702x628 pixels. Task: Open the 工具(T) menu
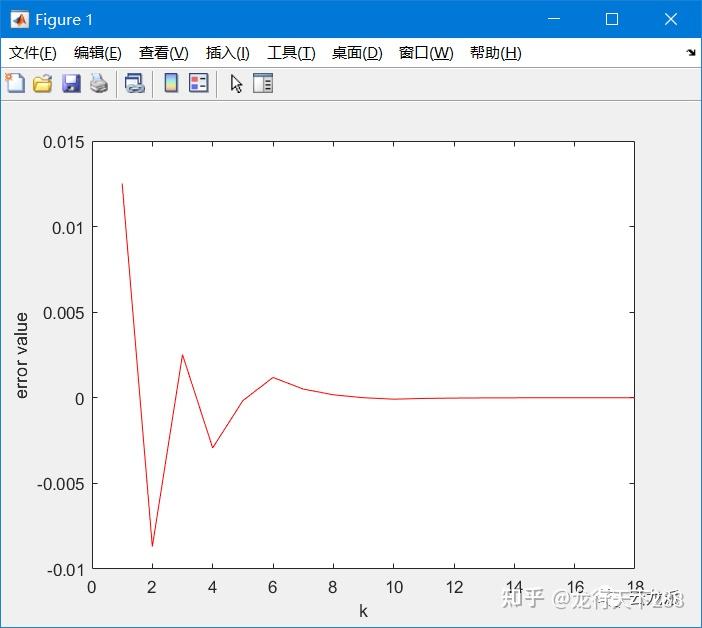coord(291,53)
